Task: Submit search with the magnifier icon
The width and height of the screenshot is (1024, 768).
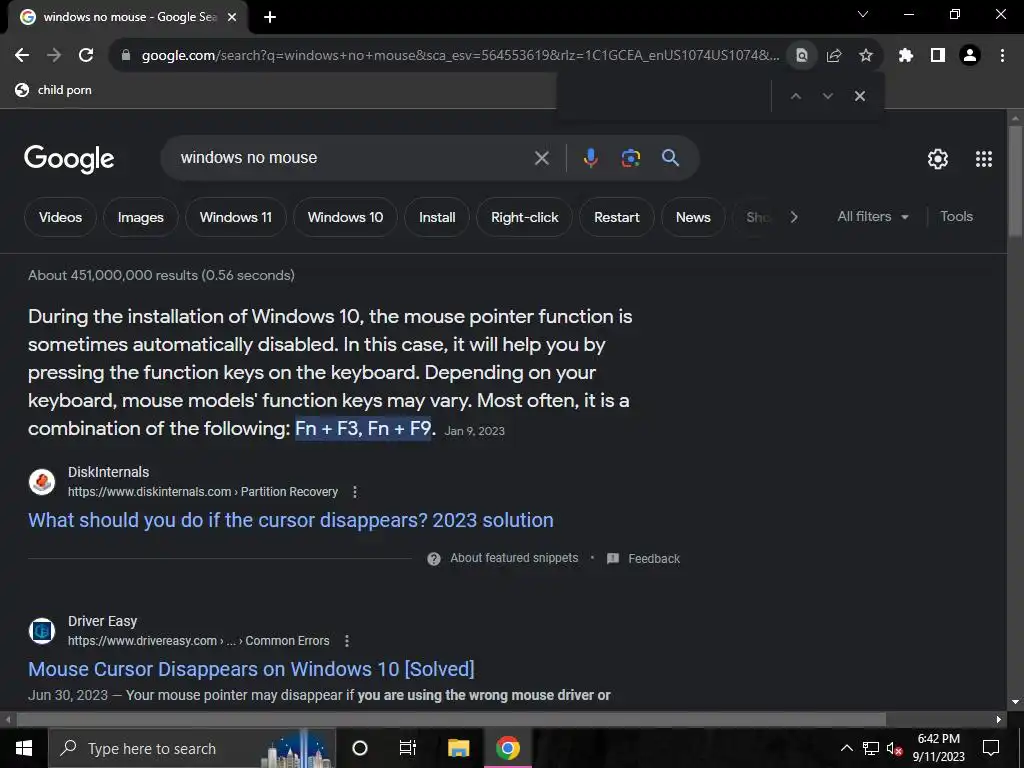Action: point(670,158)
